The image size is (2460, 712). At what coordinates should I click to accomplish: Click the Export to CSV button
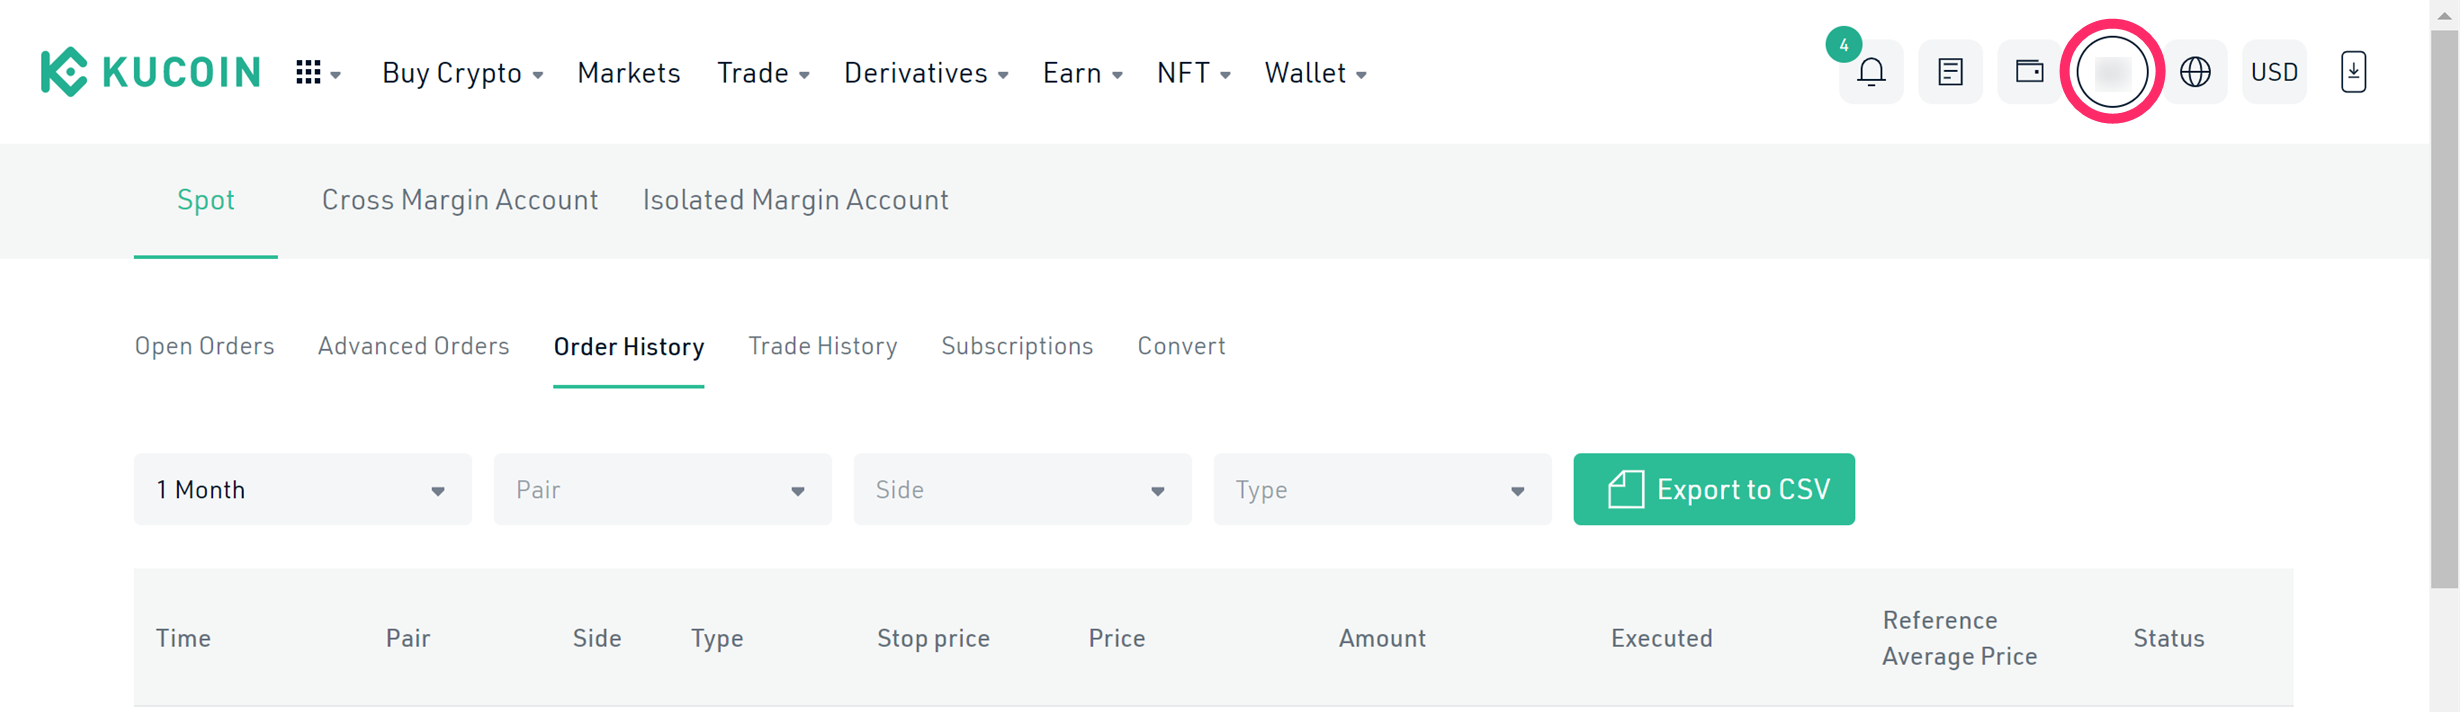1714,489
